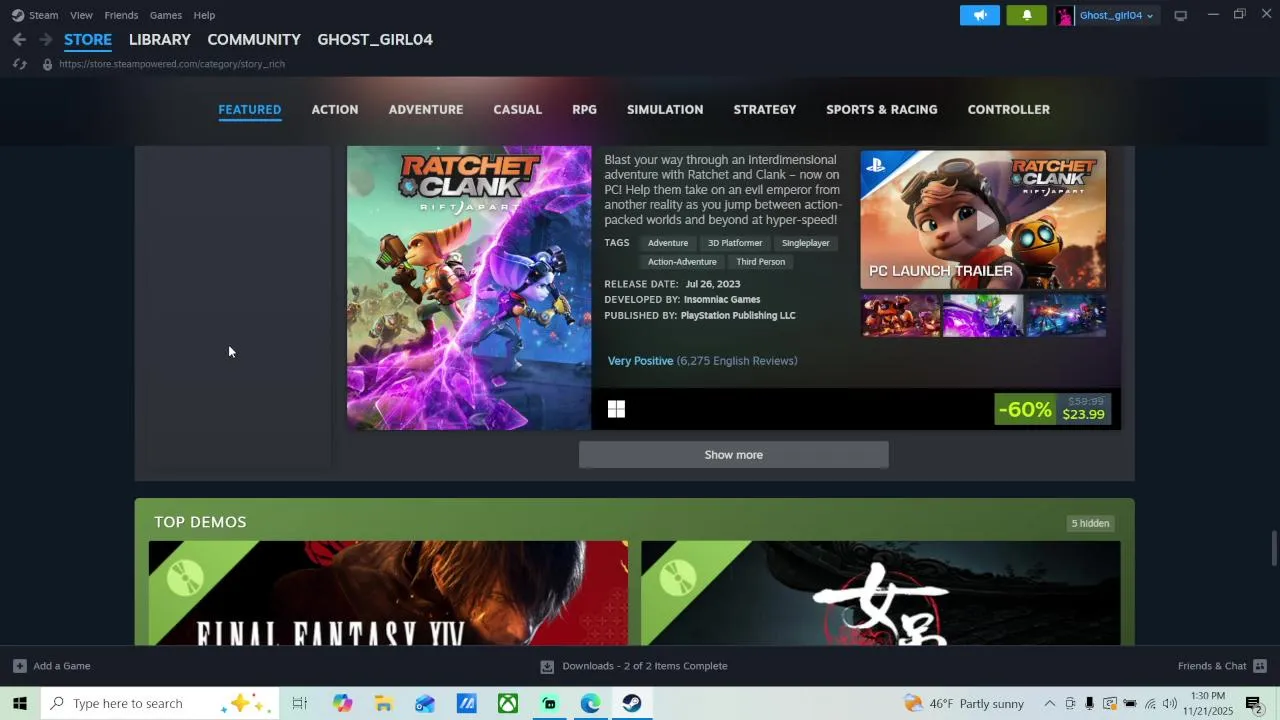Click the -60% $23.99 price box

coord(1052,409)
